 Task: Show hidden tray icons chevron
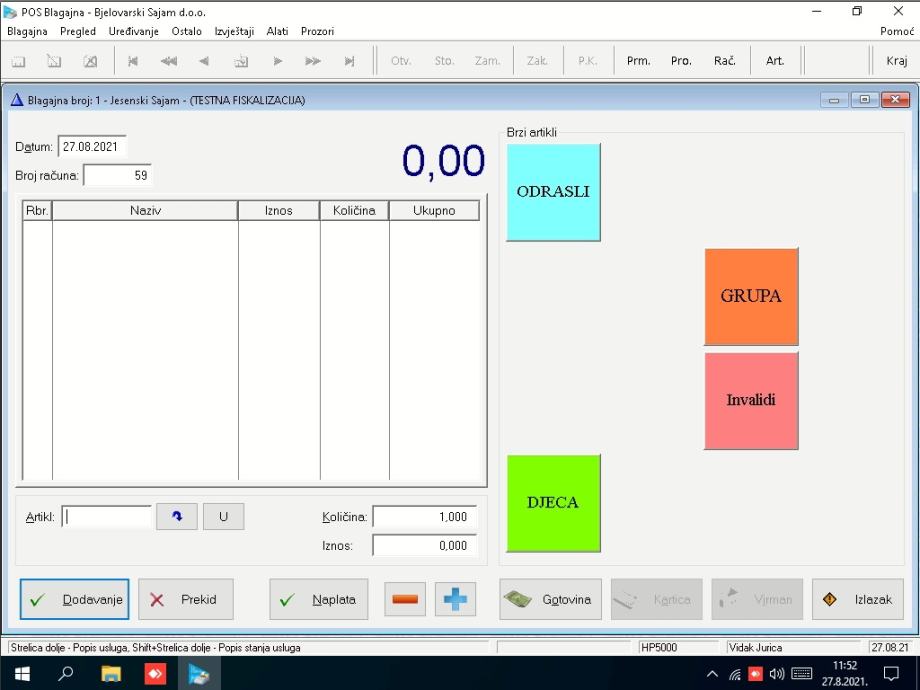(712, 674)
